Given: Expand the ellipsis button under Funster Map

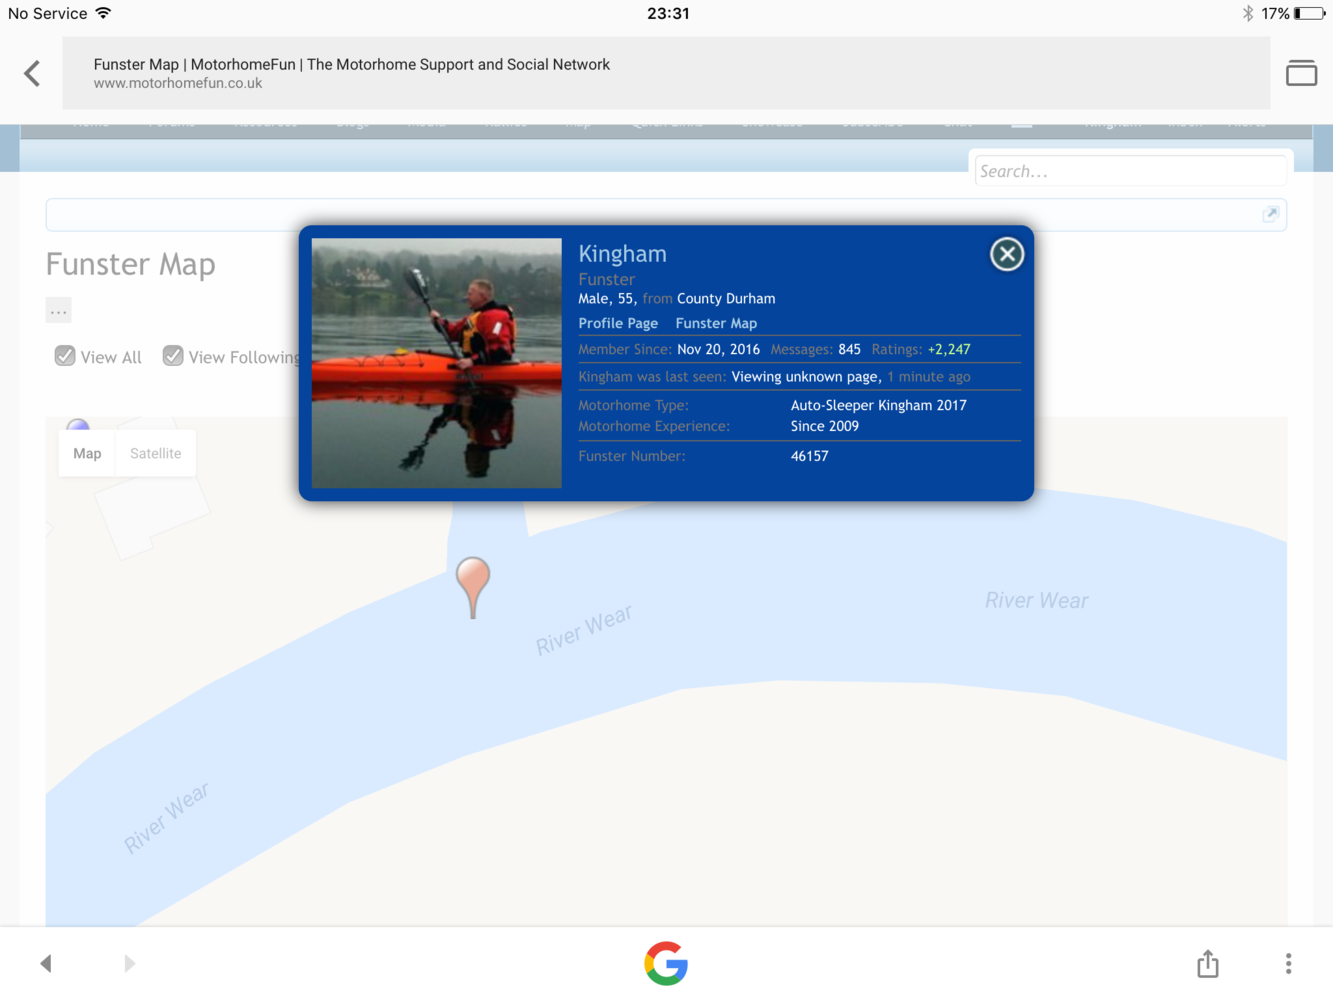Looking at the screenshot, I should [59, 310].
